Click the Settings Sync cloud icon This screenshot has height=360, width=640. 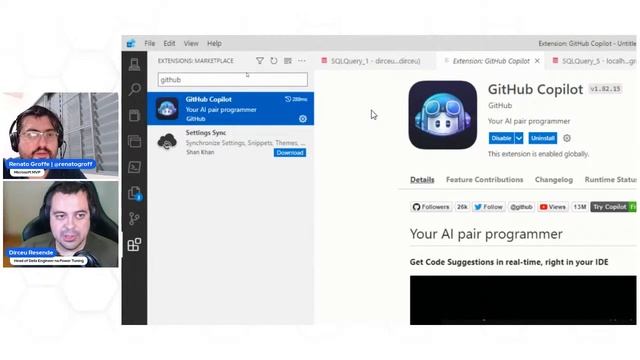[x=167, y=142]
